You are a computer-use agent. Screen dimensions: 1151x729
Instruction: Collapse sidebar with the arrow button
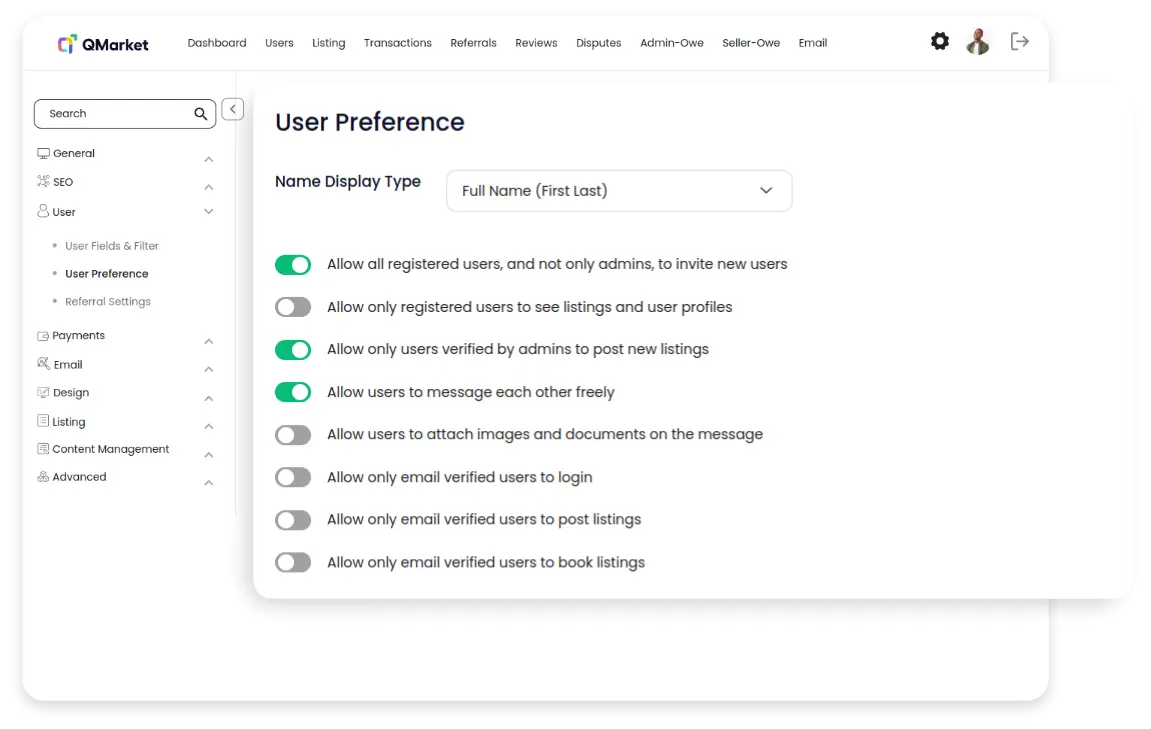click(233, 109)
